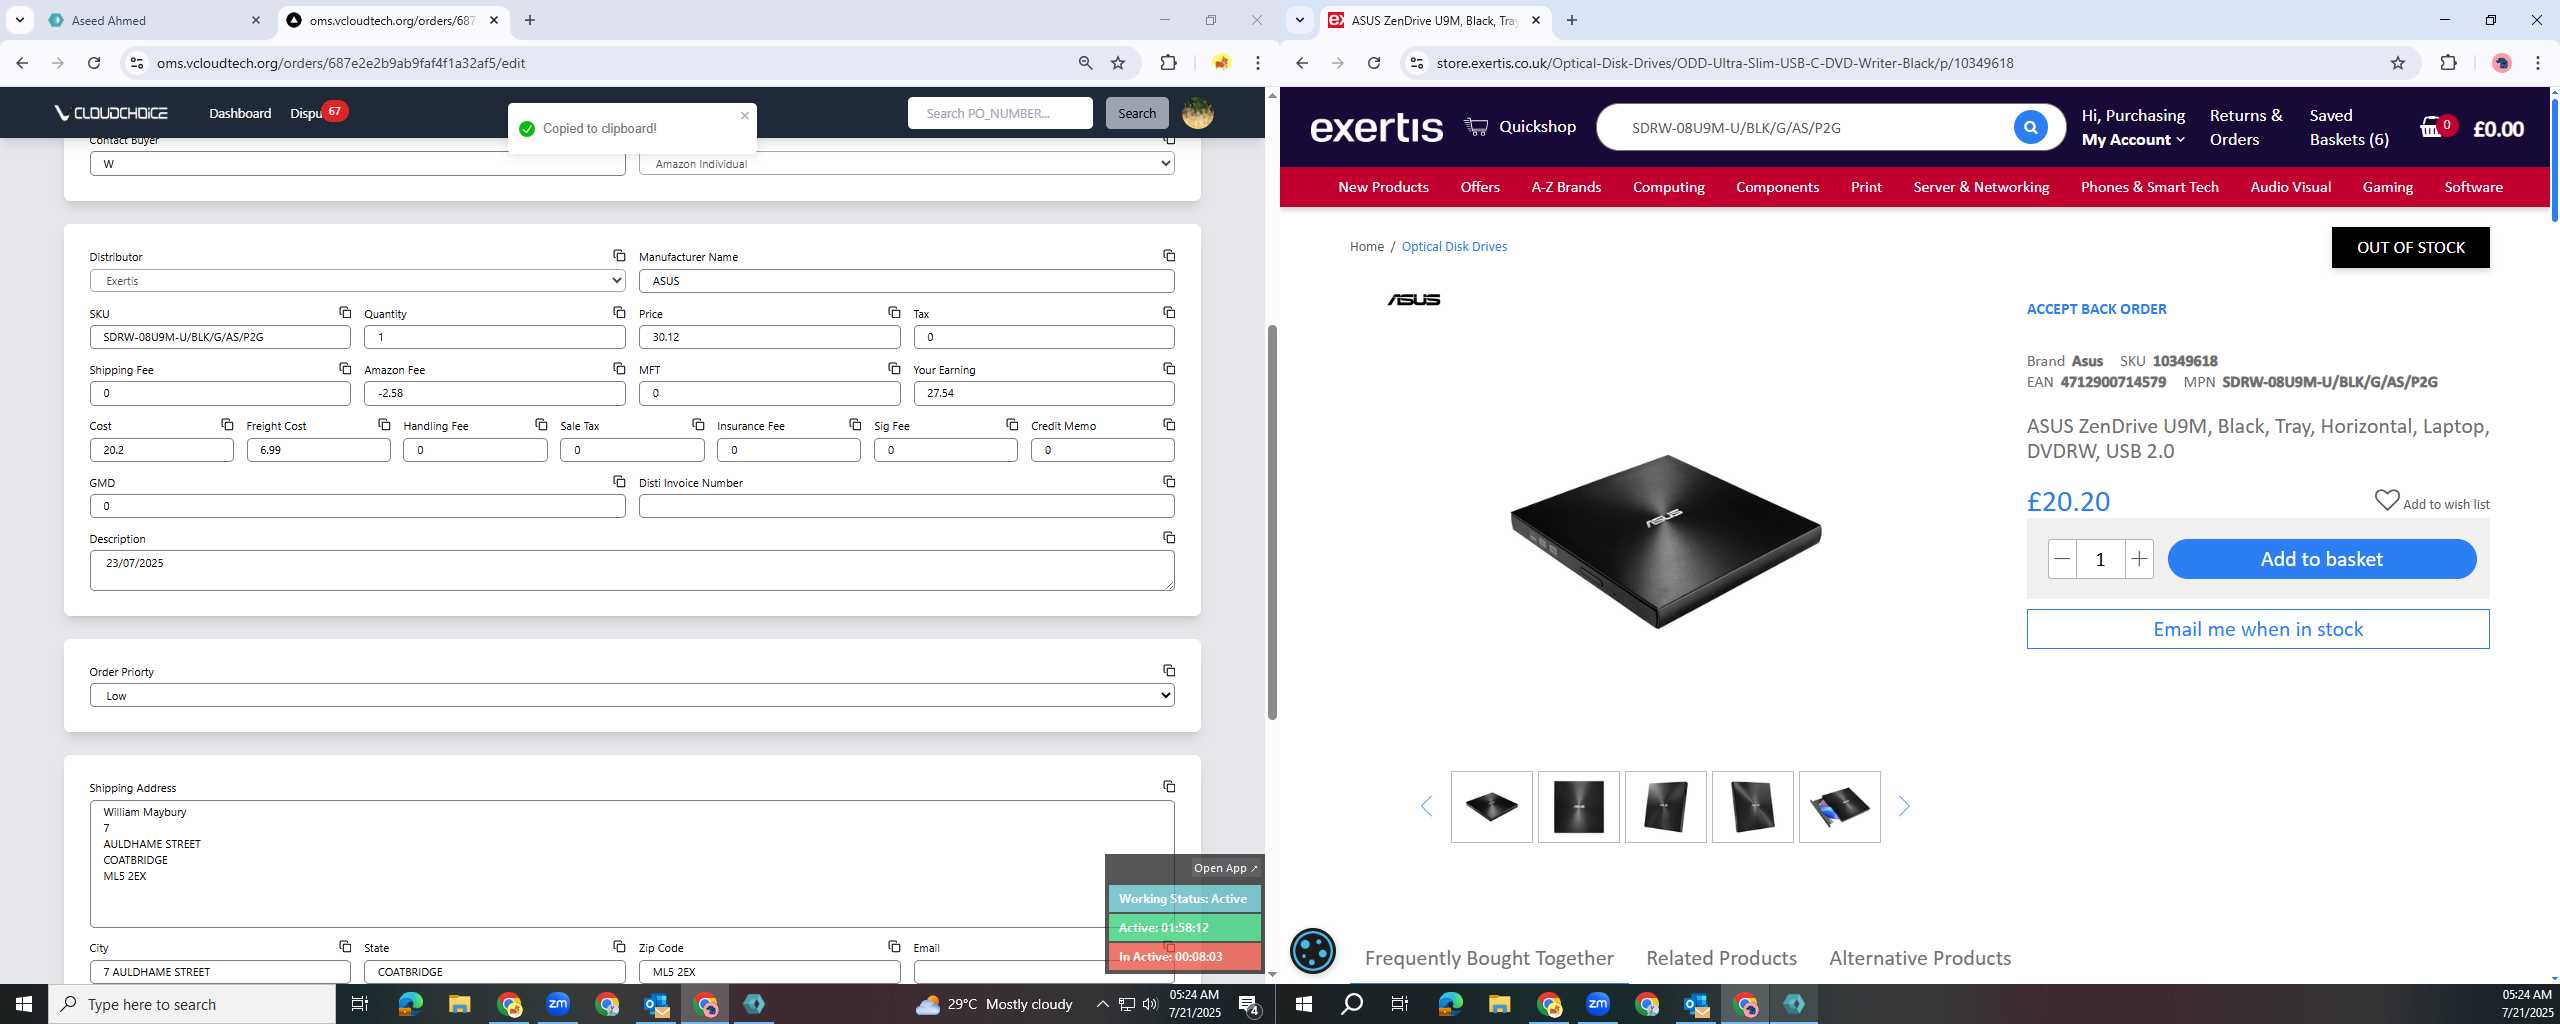Copy the Quantity field value
The height and width of the screenshot is (1024, 2560).
[x=619, y=313]
